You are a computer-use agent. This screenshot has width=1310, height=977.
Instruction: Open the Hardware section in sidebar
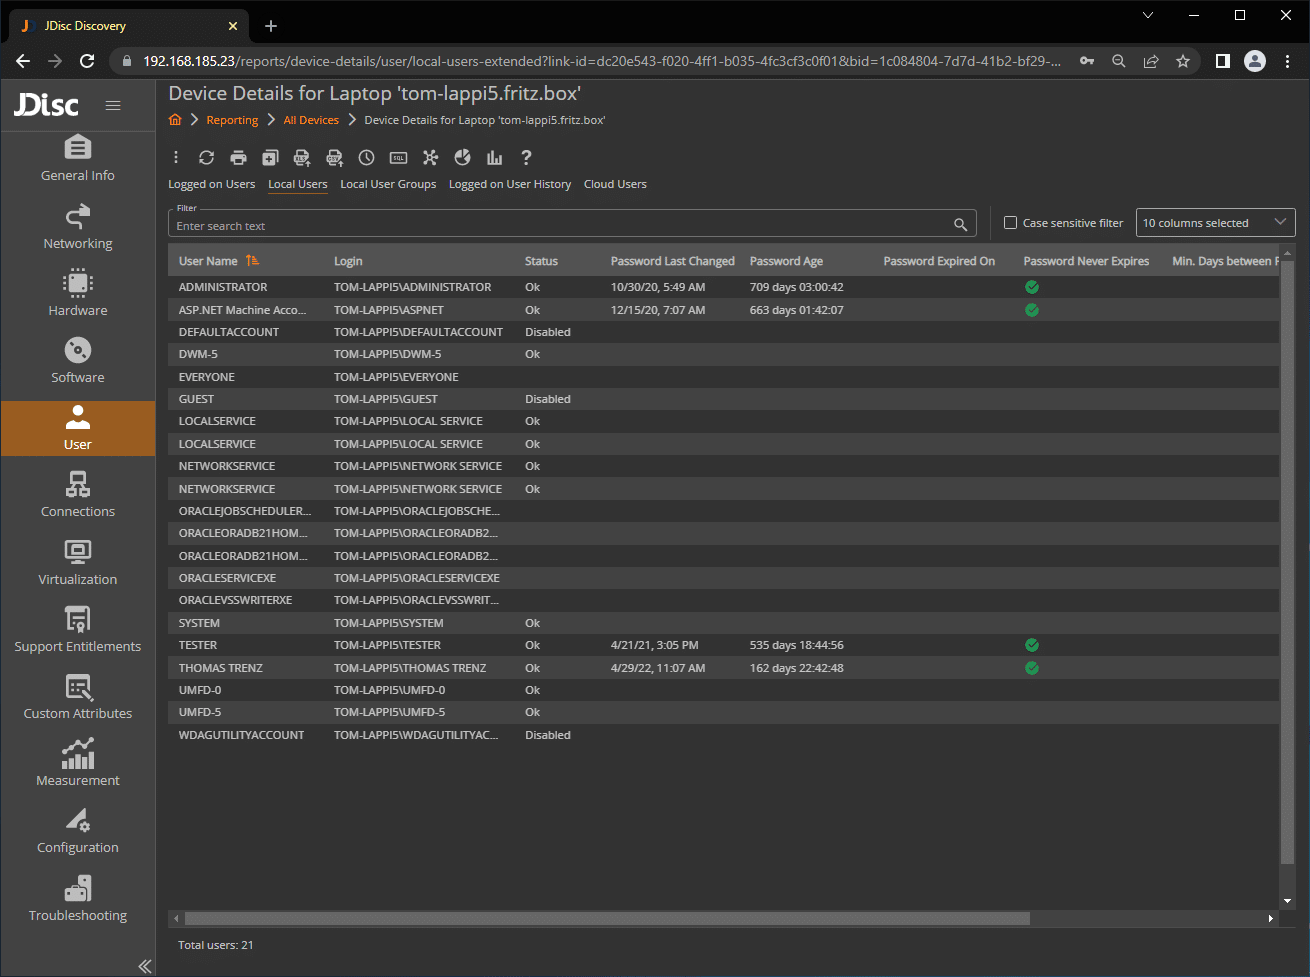point(78,293)
